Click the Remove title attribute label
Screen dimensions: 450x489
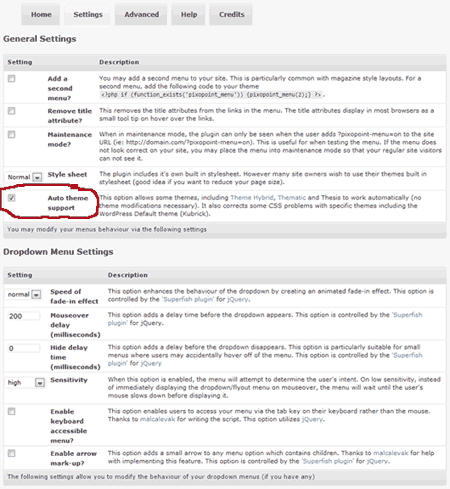[69, 116]
